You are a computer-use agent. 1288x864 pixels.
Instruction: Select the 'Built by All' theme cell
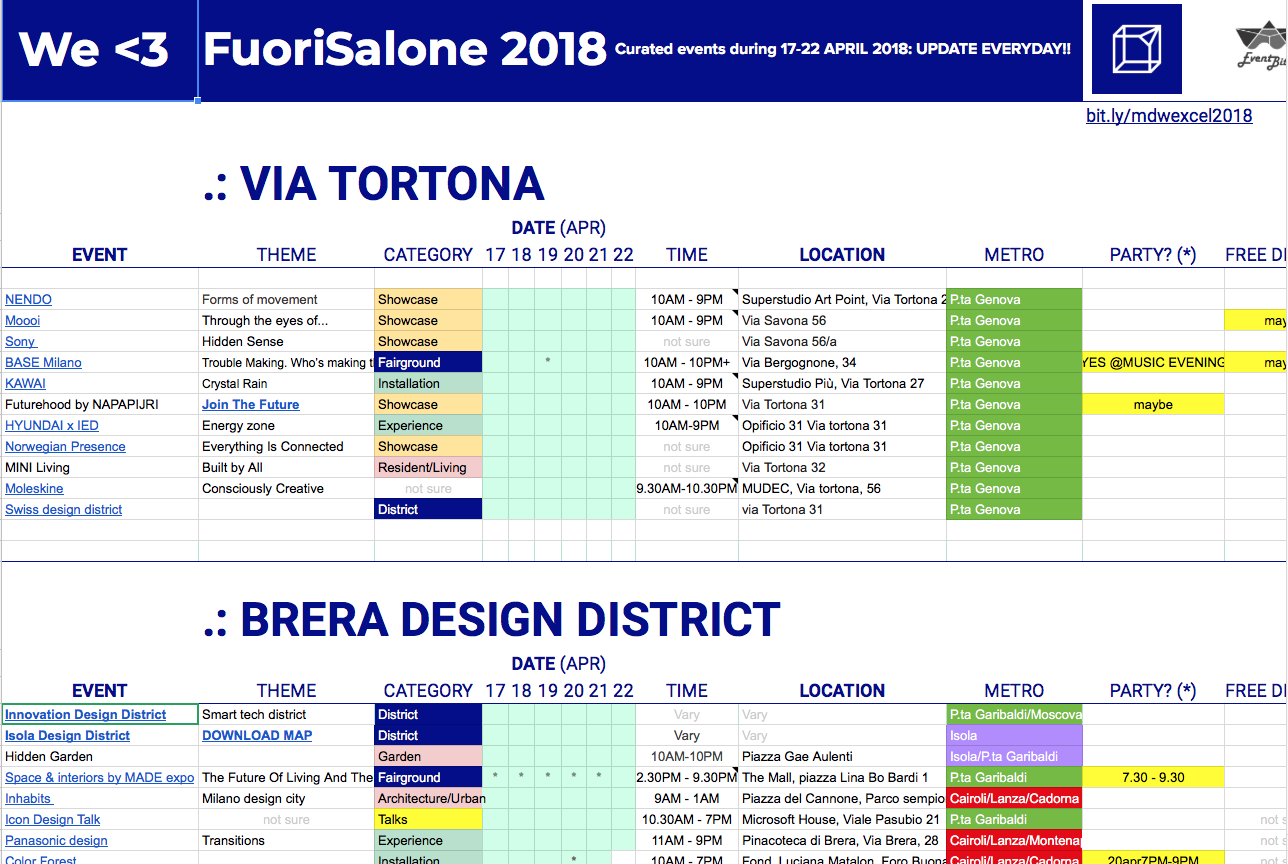coord(286,467)
